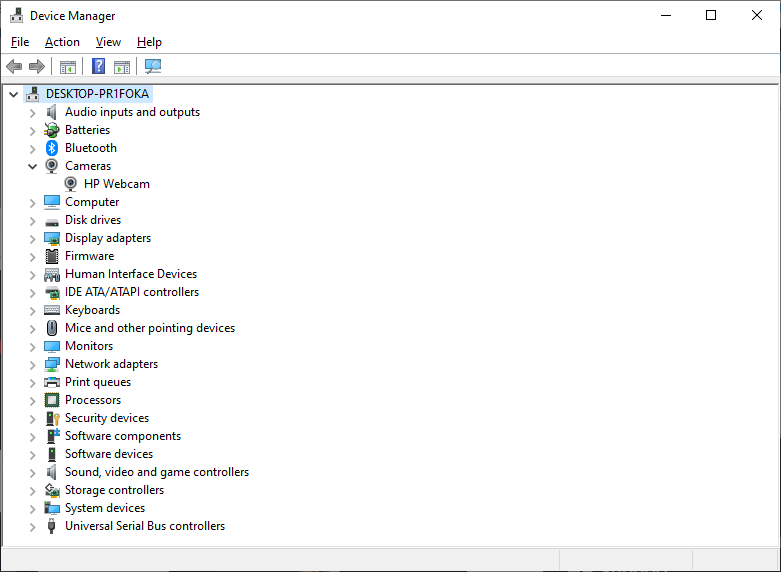
Task: Select the Storage controllers label
Action: [115, 490]
